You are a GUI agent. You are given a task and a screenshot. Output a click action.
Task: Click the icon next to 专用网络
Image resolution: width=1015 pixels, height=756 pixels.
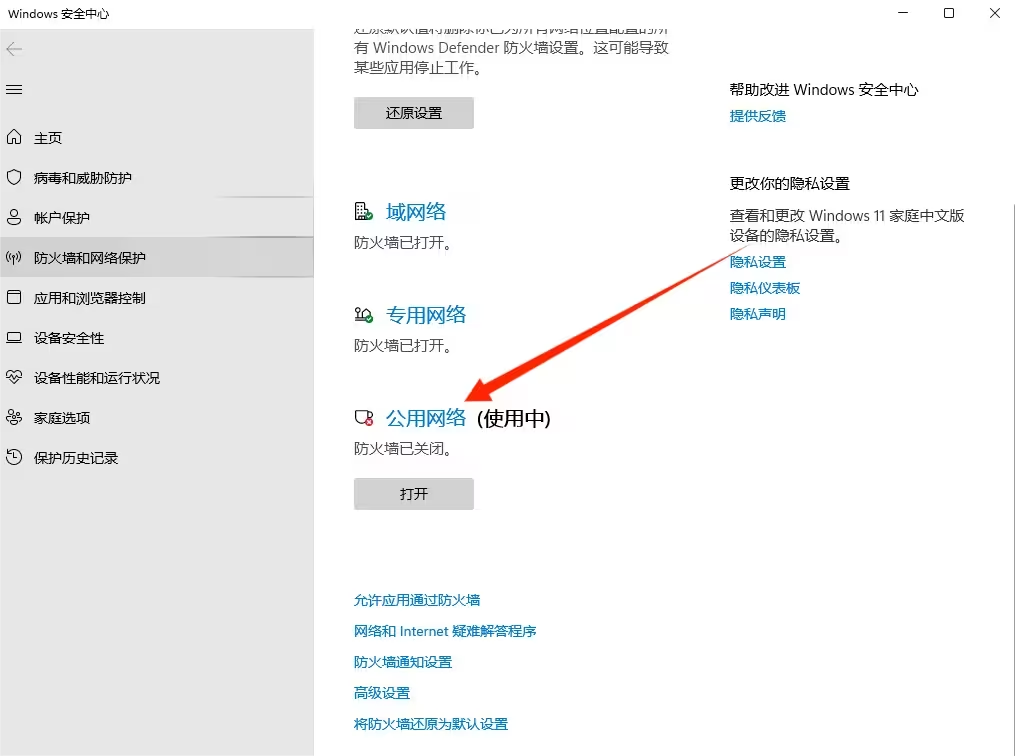[x=363, y=315]
